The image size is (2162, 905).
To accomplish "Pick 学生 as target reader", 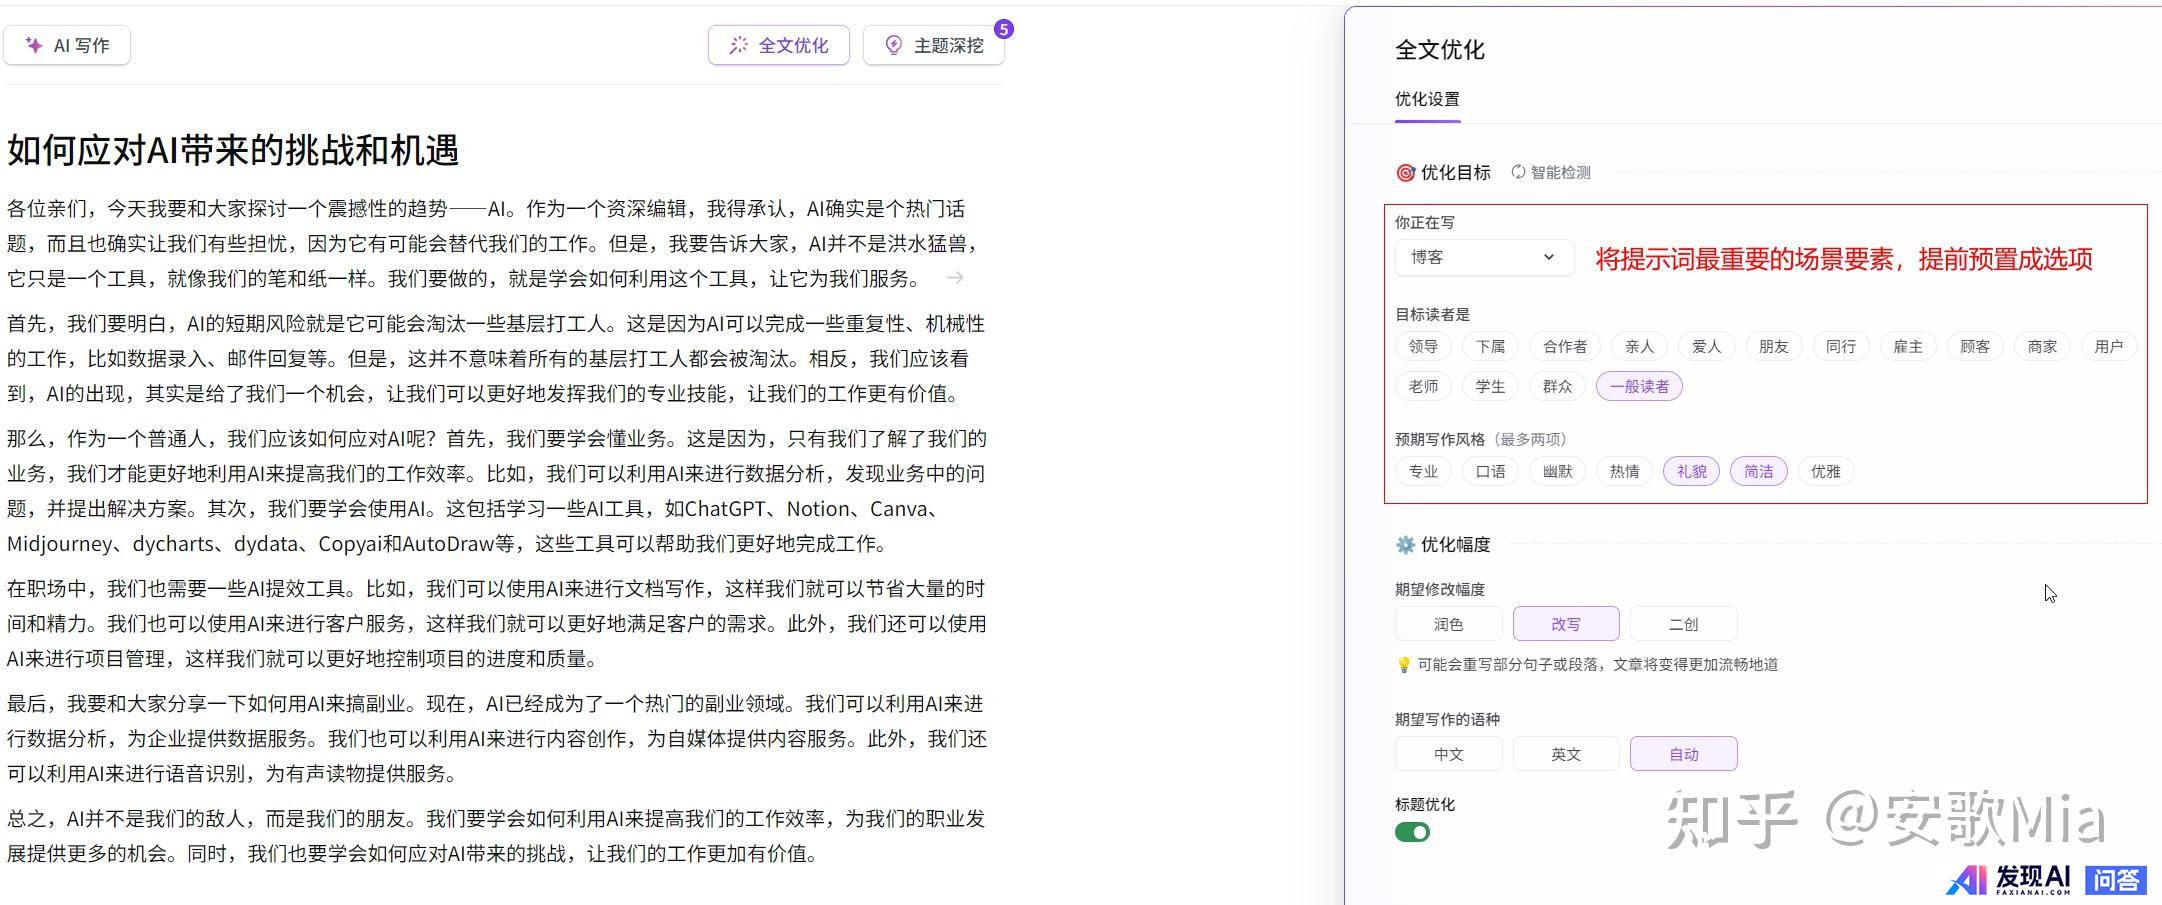I will coord(1490,386).
